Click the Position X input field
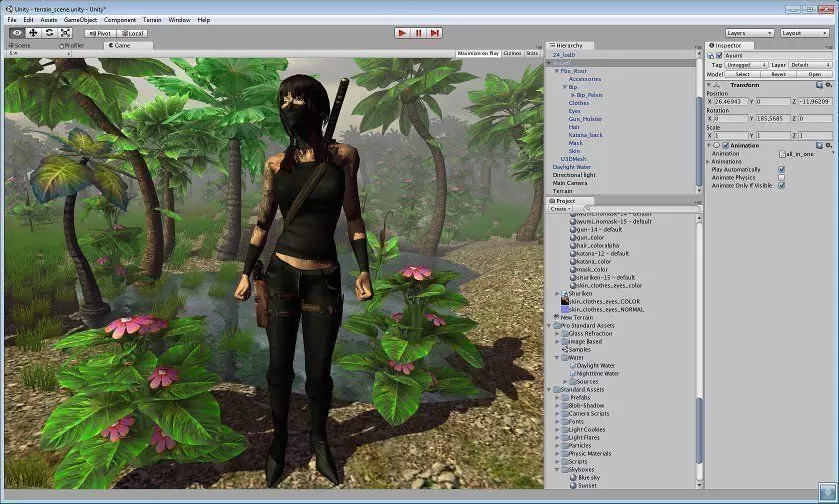839x504 pixels. (x=730, y=102)
